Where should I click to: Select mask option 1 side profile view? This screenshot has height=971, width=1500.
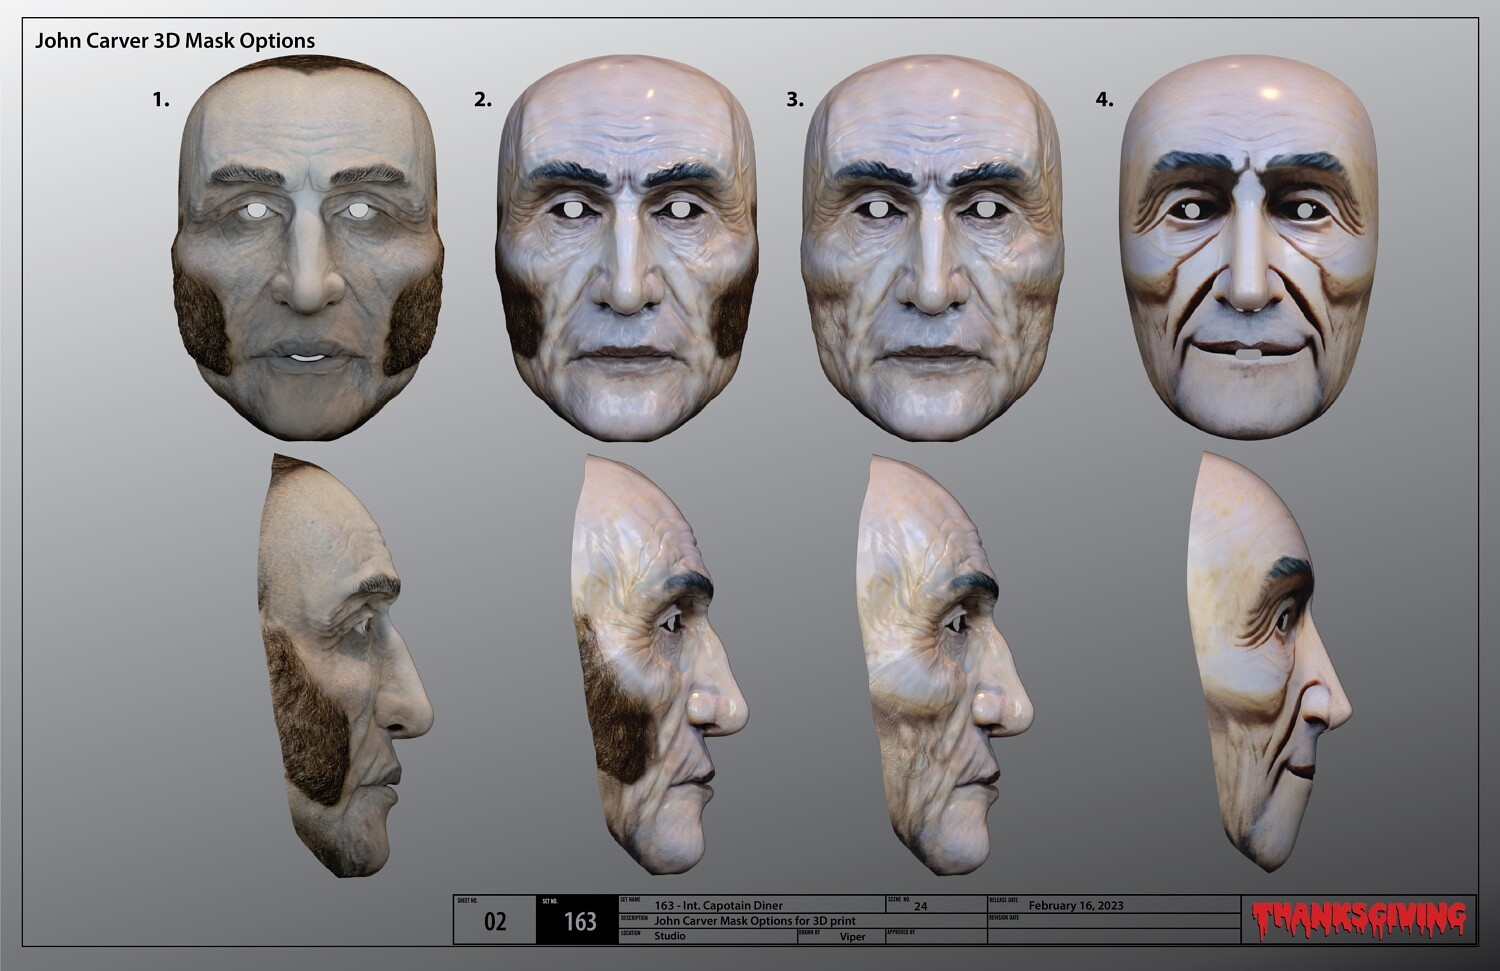pyautogui.click(x=345, y=666)
